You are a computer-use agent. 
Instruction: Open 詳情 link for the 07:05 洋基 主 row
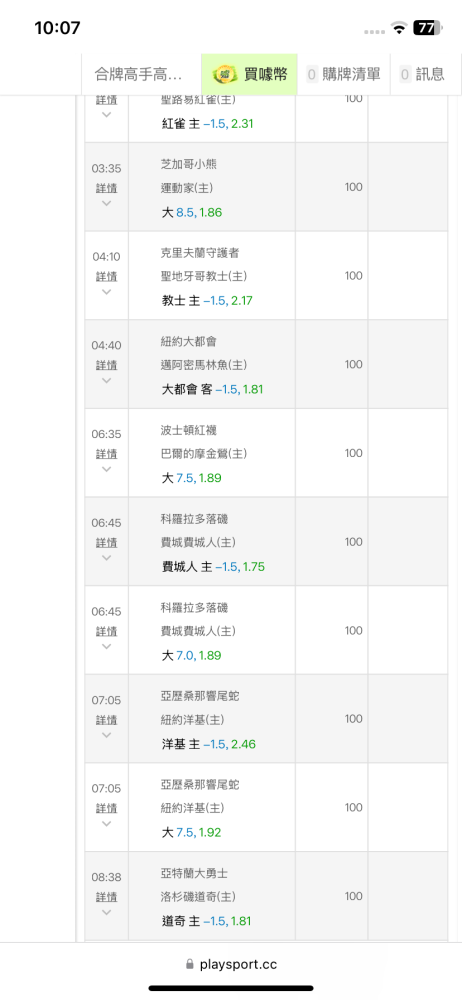[107, 720]
